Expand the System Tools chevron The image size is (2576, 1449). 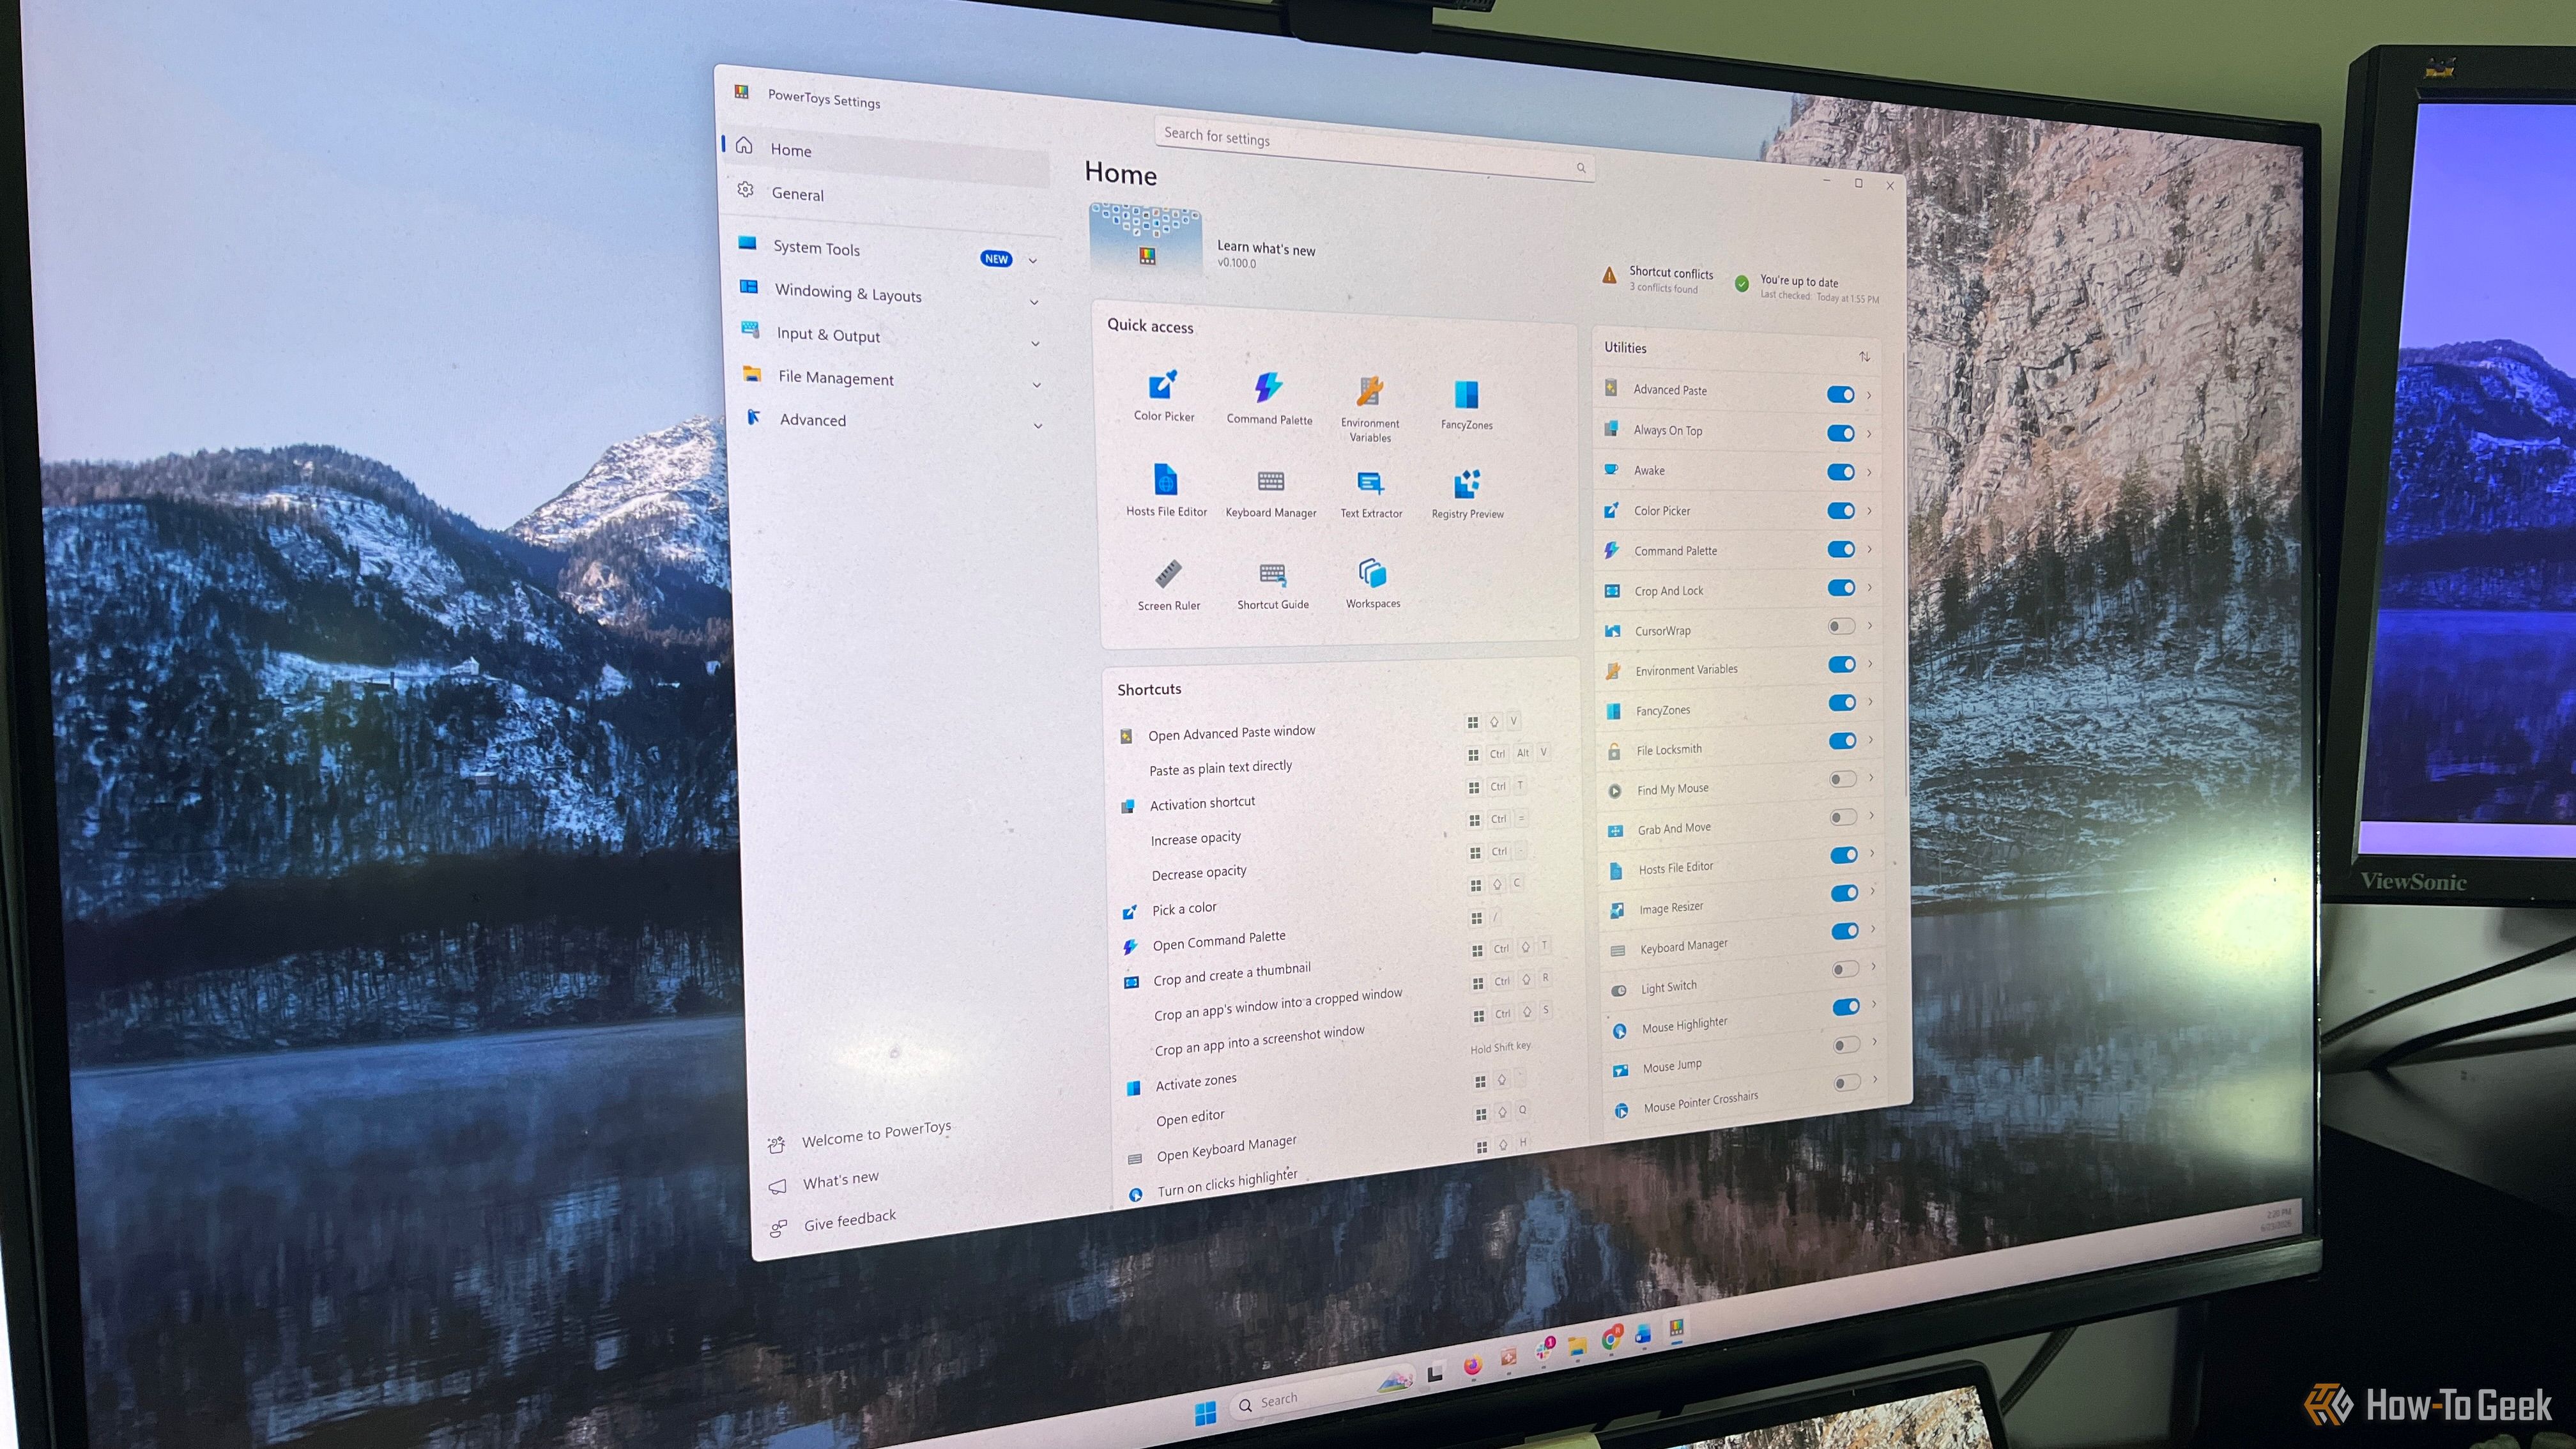(1033, 261)
